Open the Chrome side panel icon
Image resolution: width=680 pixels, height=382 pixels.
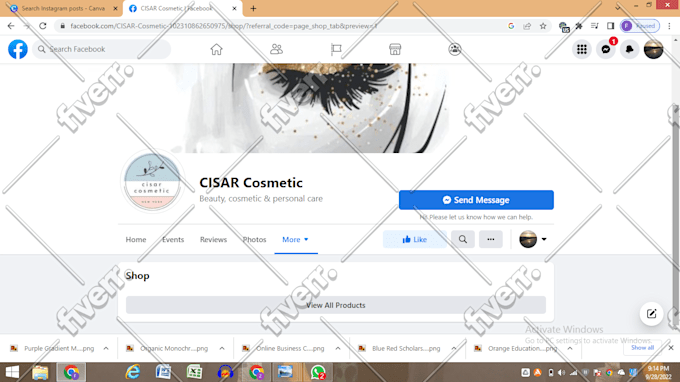click(610, 26)
